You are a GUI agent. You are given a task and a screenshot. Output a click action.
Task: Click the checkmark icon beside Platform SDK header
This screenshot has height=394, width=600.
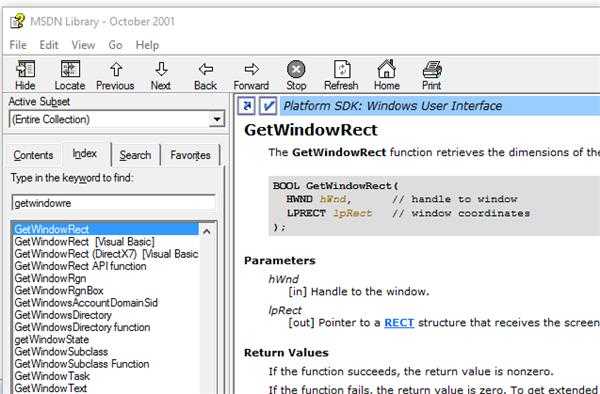click(268, 106)
